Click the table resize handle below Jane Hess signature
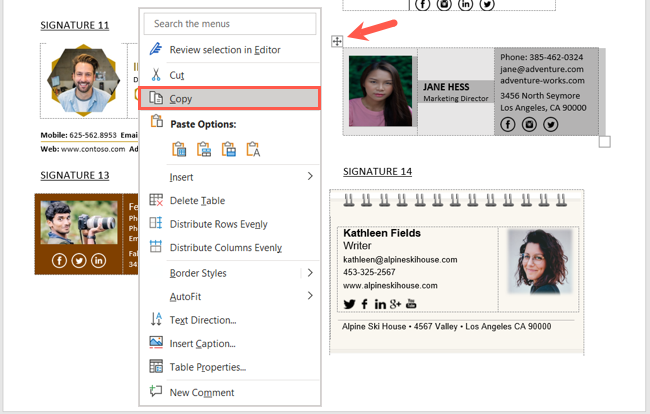650x414 pixels. tap(604, 142)
